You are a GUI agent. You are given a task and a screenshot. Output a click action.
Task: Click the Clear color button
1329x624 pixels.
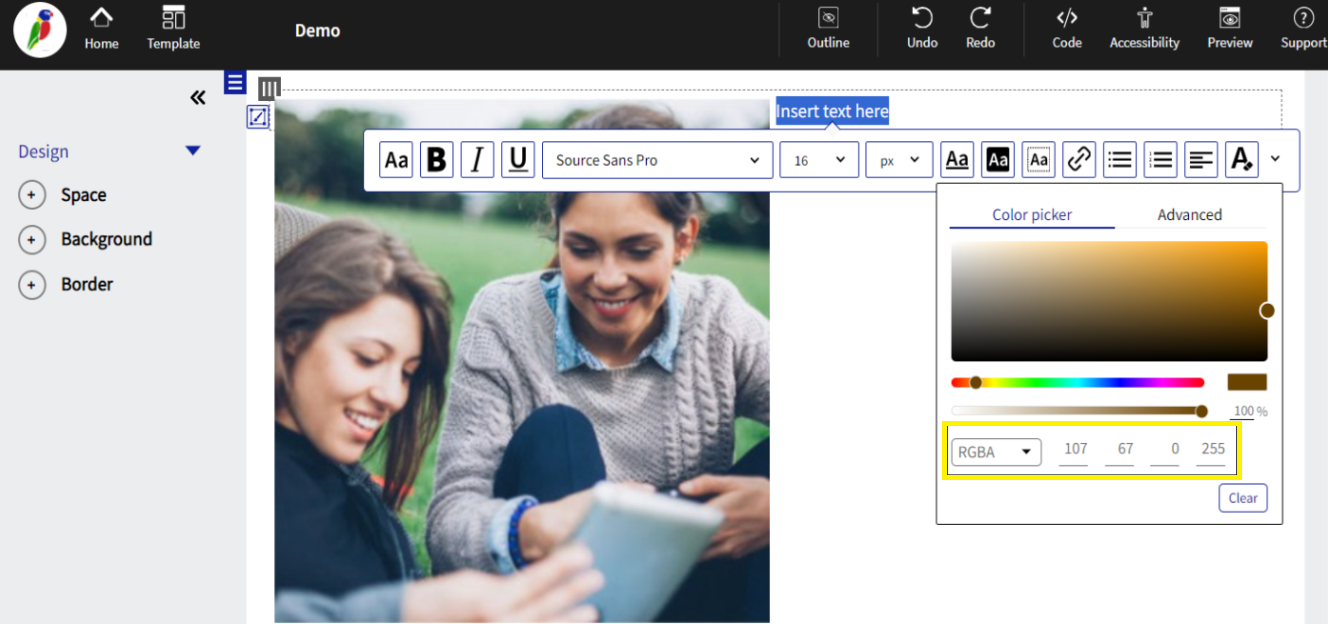(x=1243, y=498)
